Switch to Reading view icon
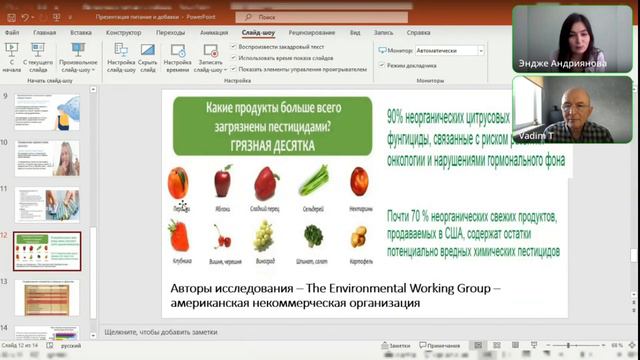 [516, 345]
